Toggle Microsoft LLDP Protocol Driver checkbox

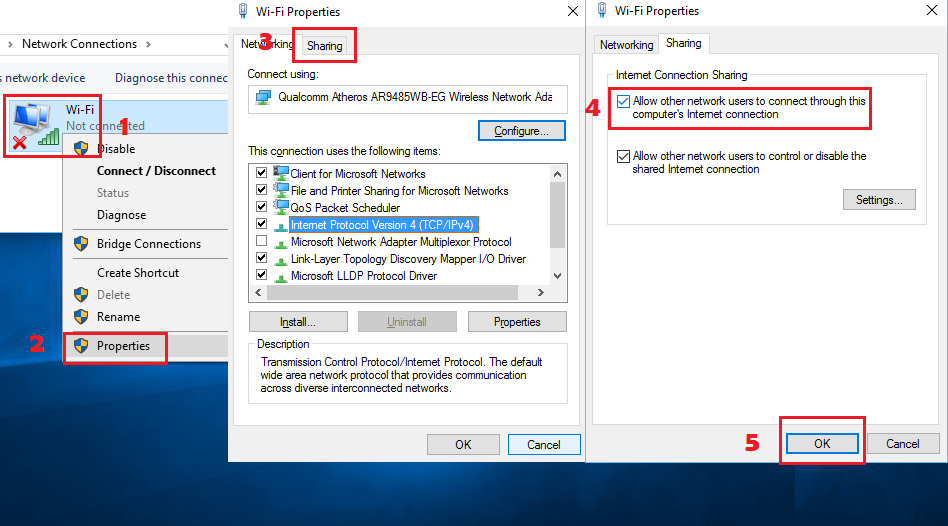point(261,274)
